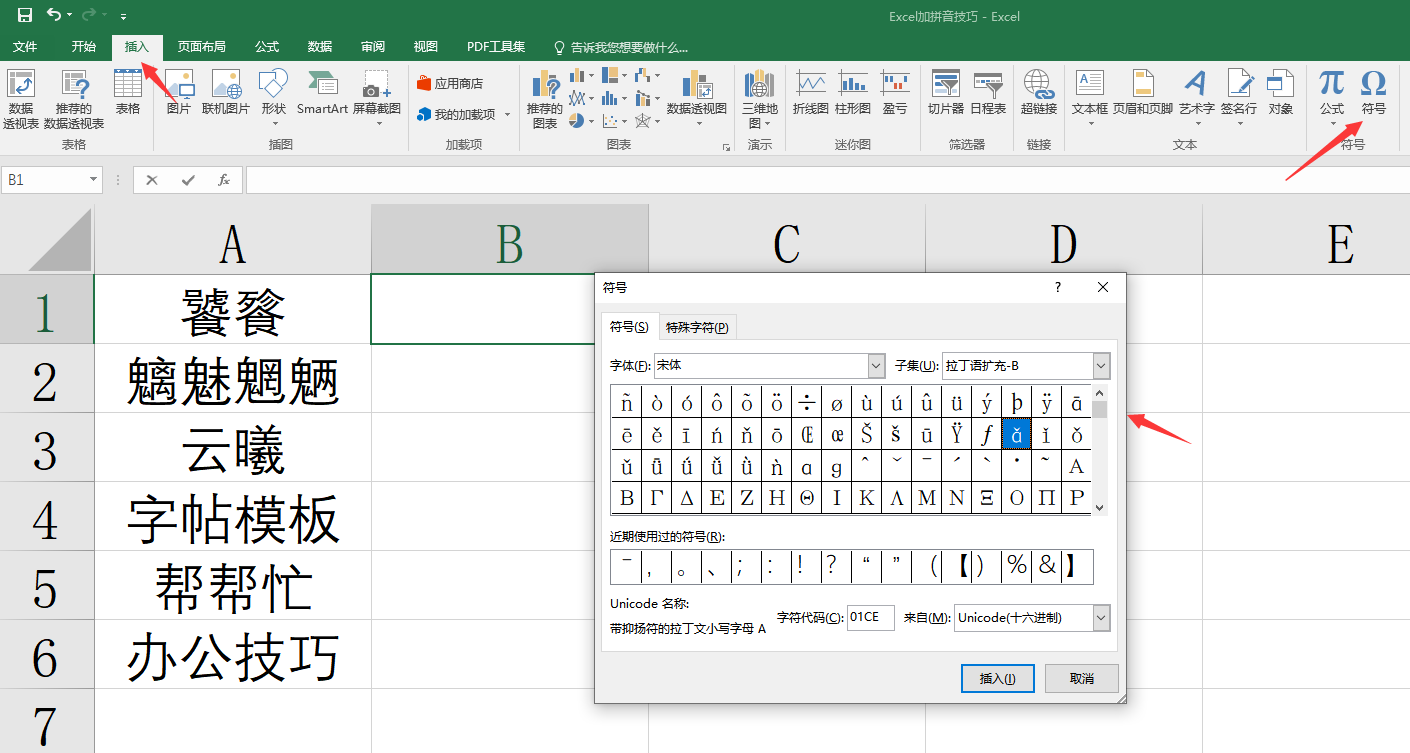Click the 取消 cancel button
1410x753 pixels.
[x=1081, y=678]
